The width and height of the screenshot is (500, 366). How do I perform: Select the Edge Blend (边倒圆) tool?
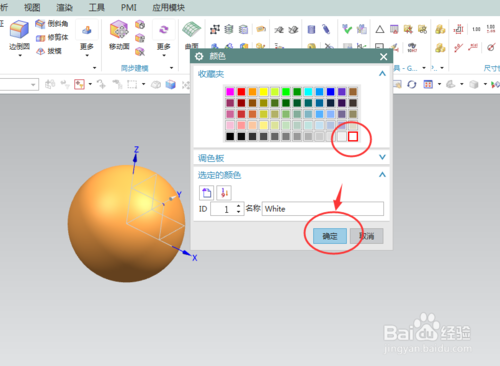(x=19, y=36)
